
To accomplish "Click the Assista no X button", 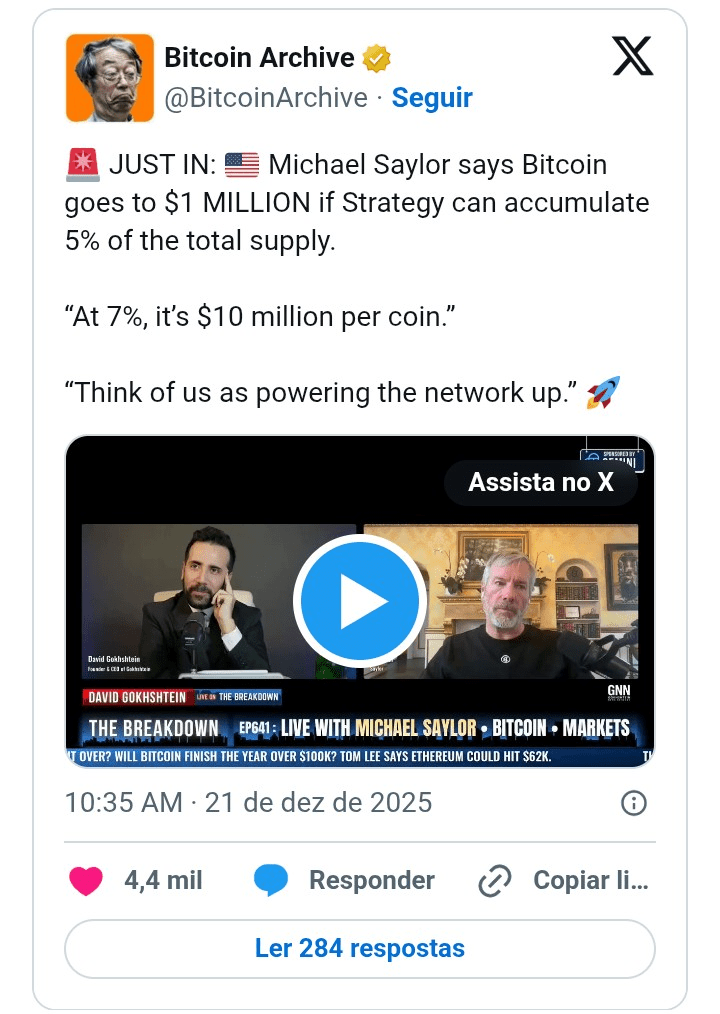I will pyautogui.click(x=540, y=482).
